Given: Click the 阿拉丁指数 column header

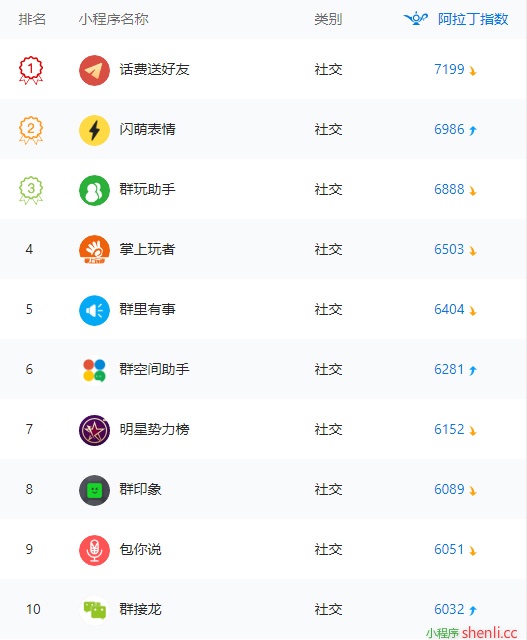Looking at the screenshot, I should pos(473,19).
